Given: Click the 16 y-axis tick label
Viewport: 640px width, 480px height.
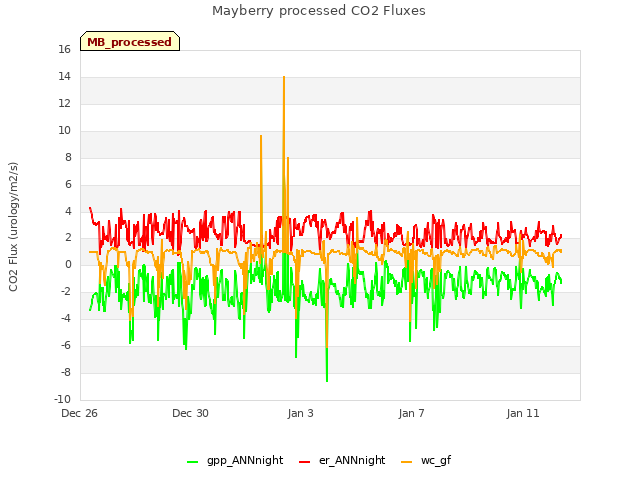Looking at the screenshot, I should coord(64,49).
